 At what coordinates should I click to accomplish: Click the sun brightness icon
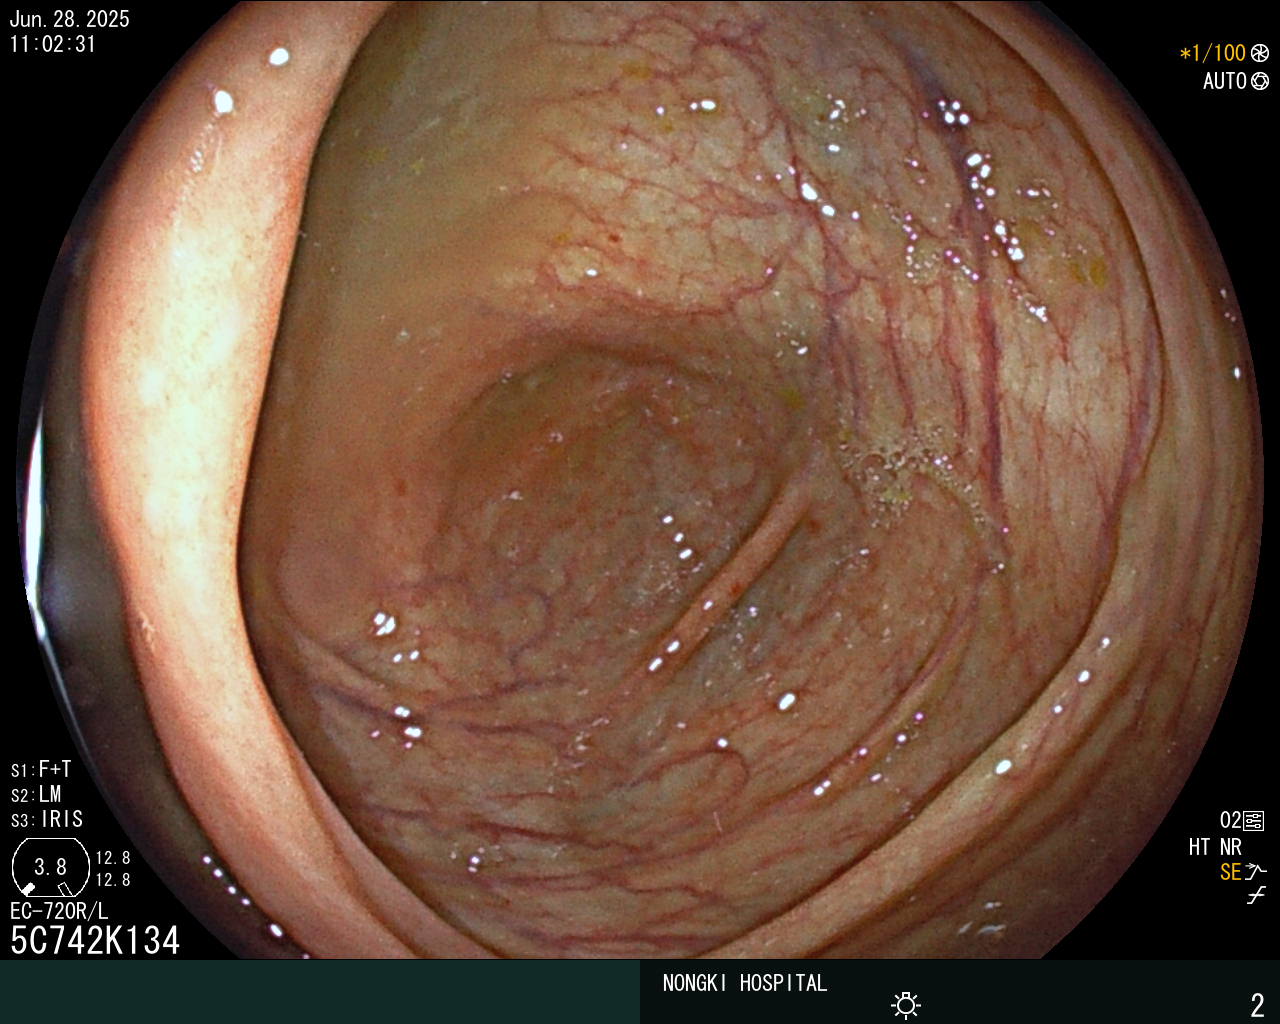pyautogui.click(x=906, y=1005)
